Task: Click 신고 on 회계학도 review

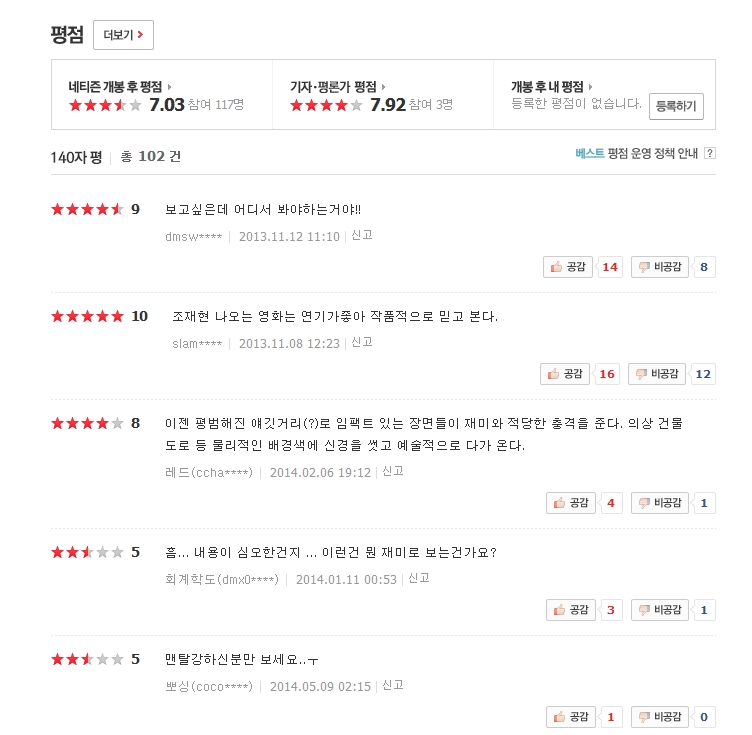Action: [x=418, y=578]
